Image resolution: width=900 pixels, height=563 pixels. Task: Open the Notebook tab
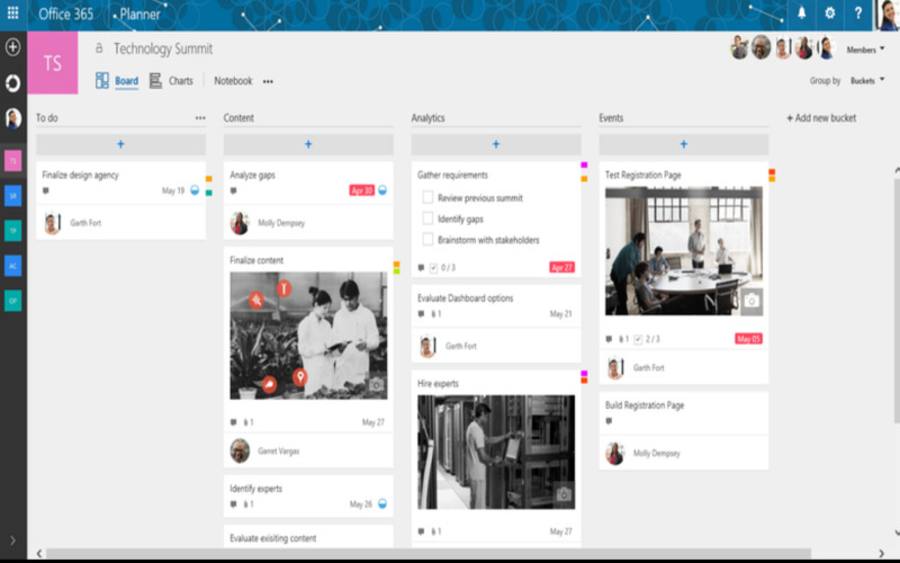(233, 81)
